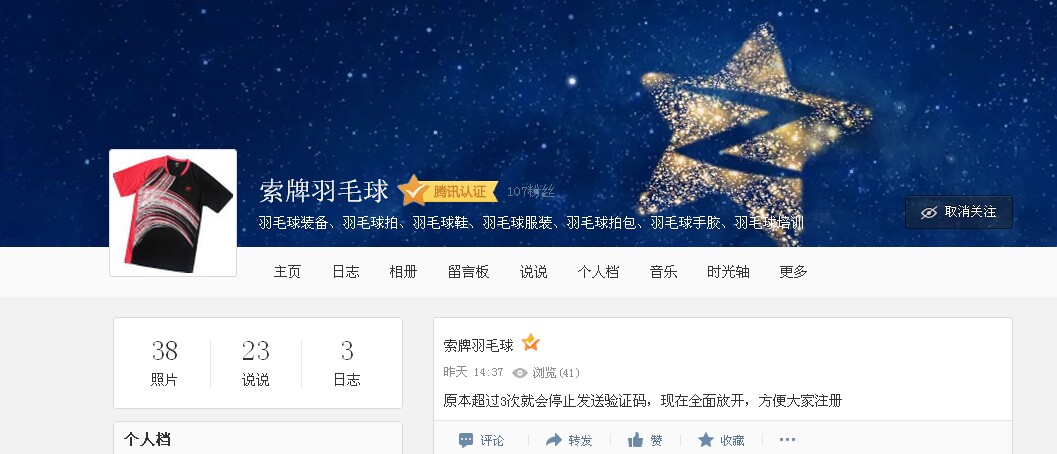1057x454 pixels.
Task: Click the shirt profile avatar thumbnail
Action: 173,213
